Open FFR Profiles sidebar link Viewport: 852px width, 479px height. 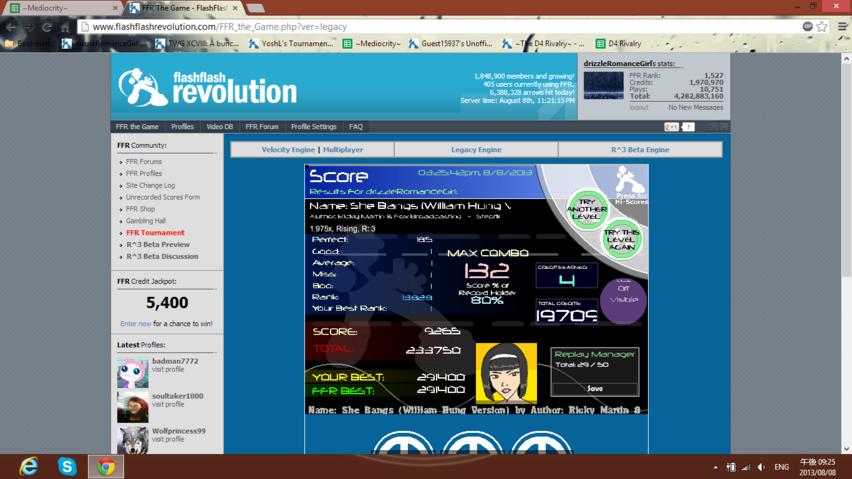143,174
